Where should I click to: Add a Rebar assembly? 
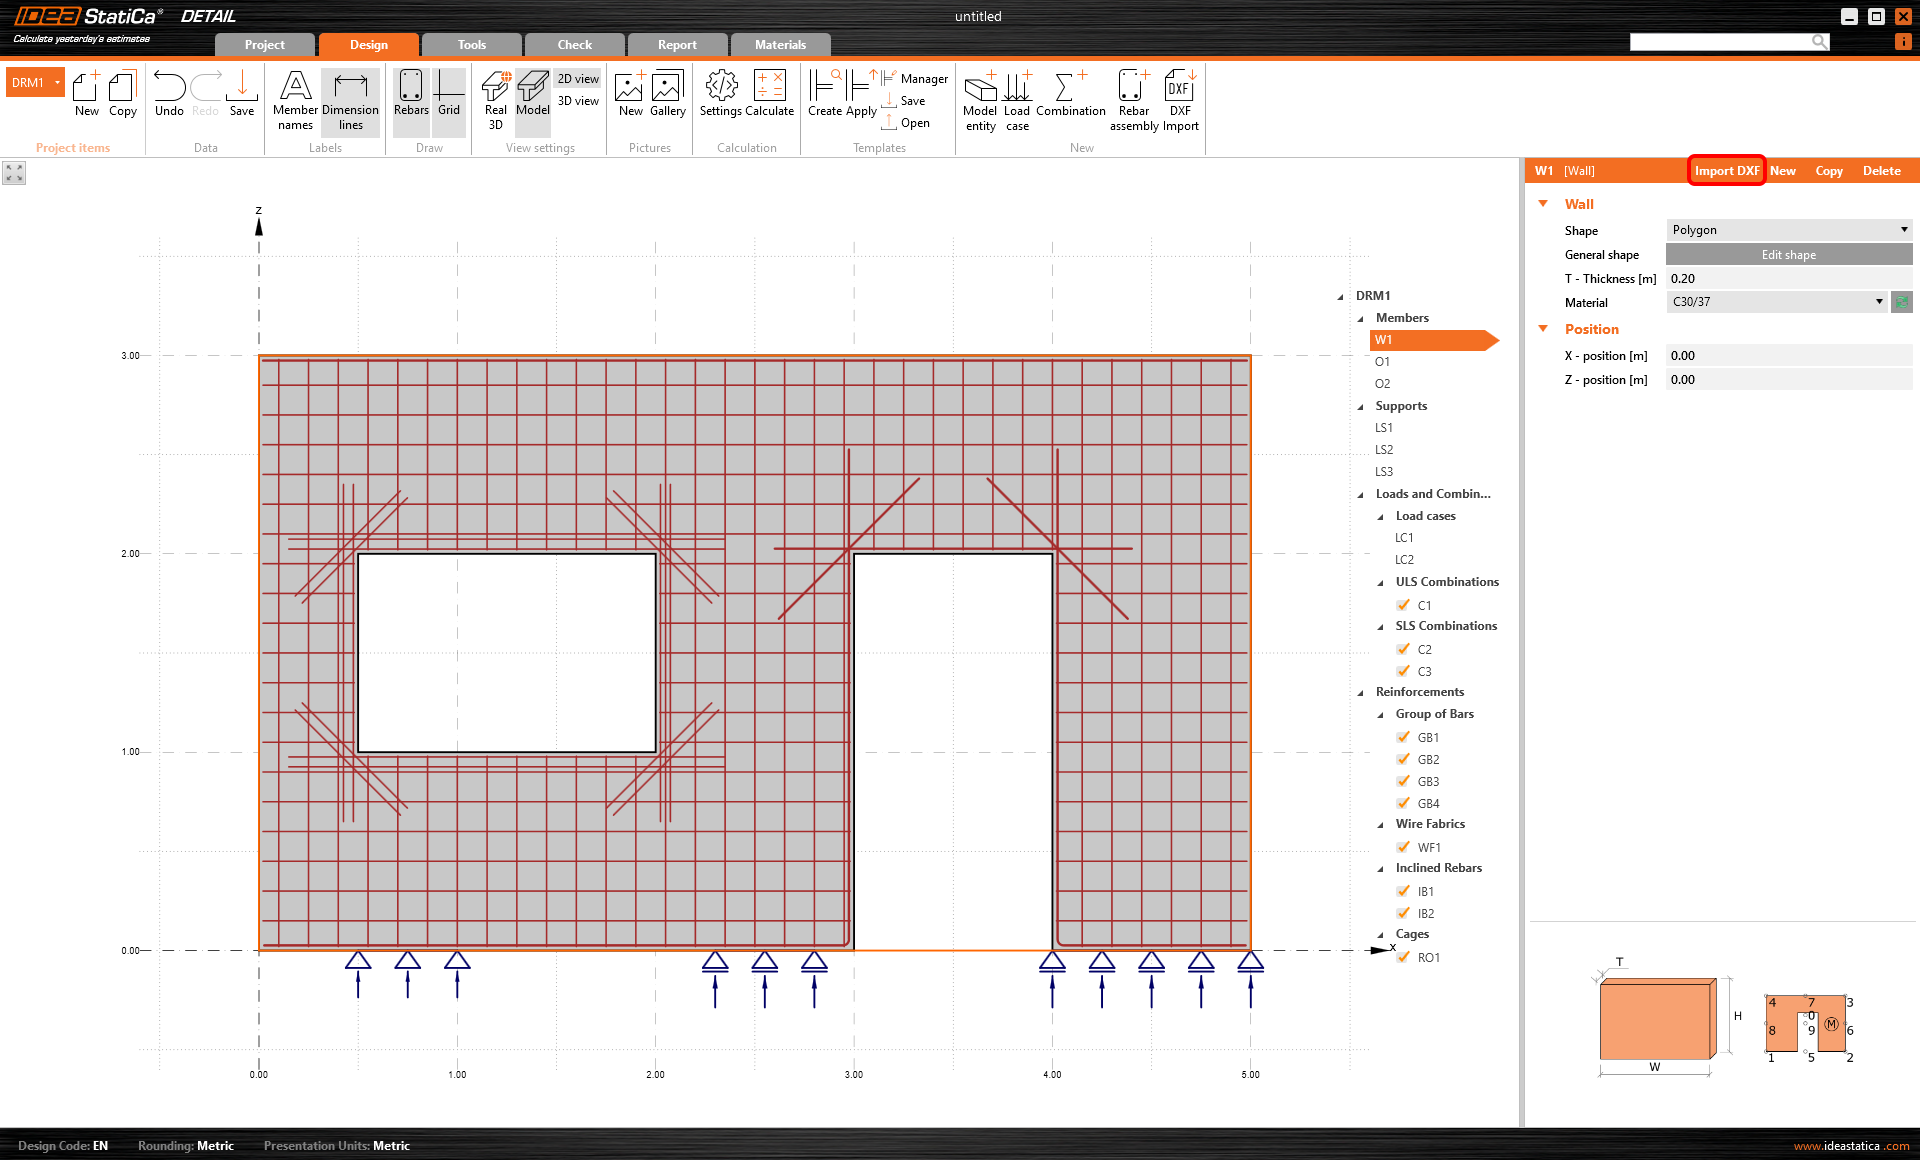(x=1133, y=98)
